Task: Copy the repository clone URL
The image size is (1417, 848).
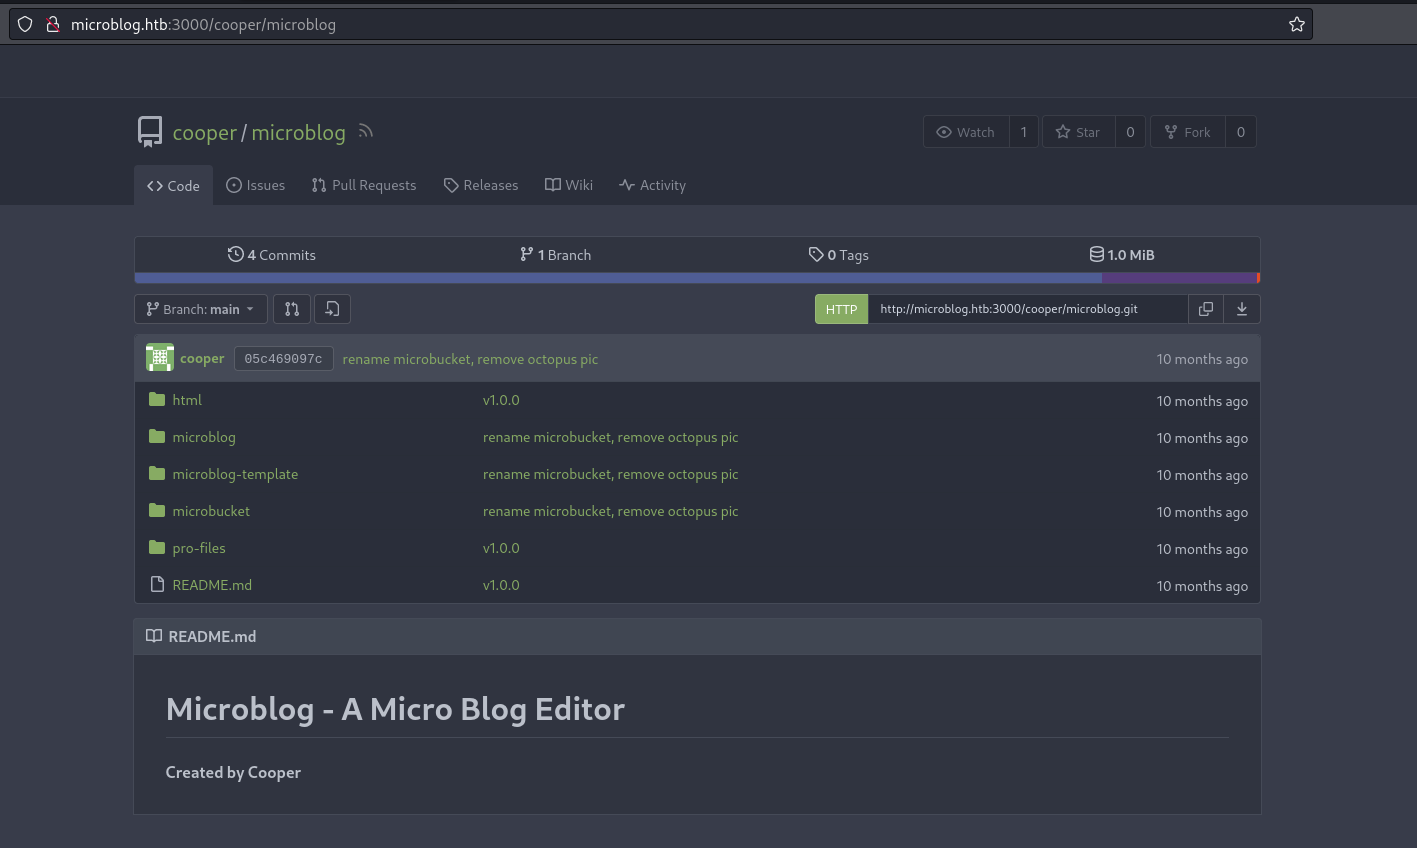Action: click(x=1206, y=309)
